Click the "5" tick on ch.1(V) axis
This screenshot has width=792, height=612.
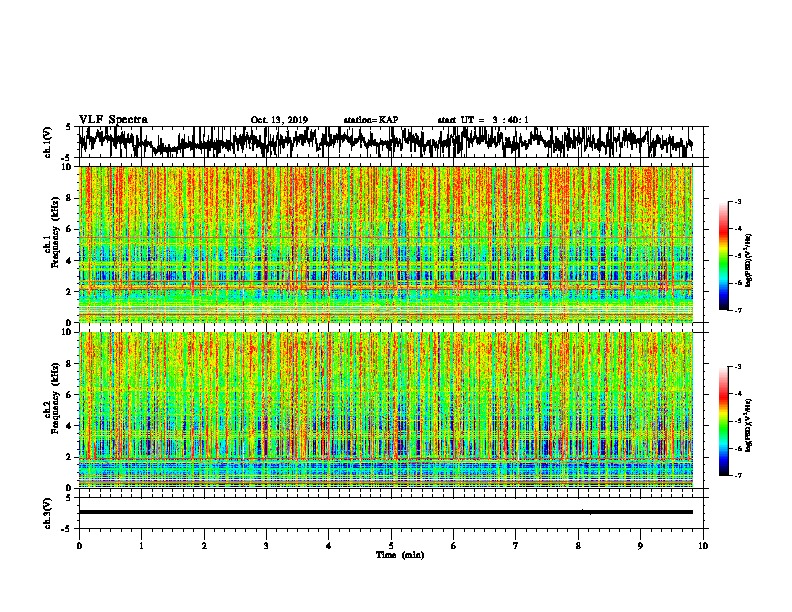tap(69, 127)
